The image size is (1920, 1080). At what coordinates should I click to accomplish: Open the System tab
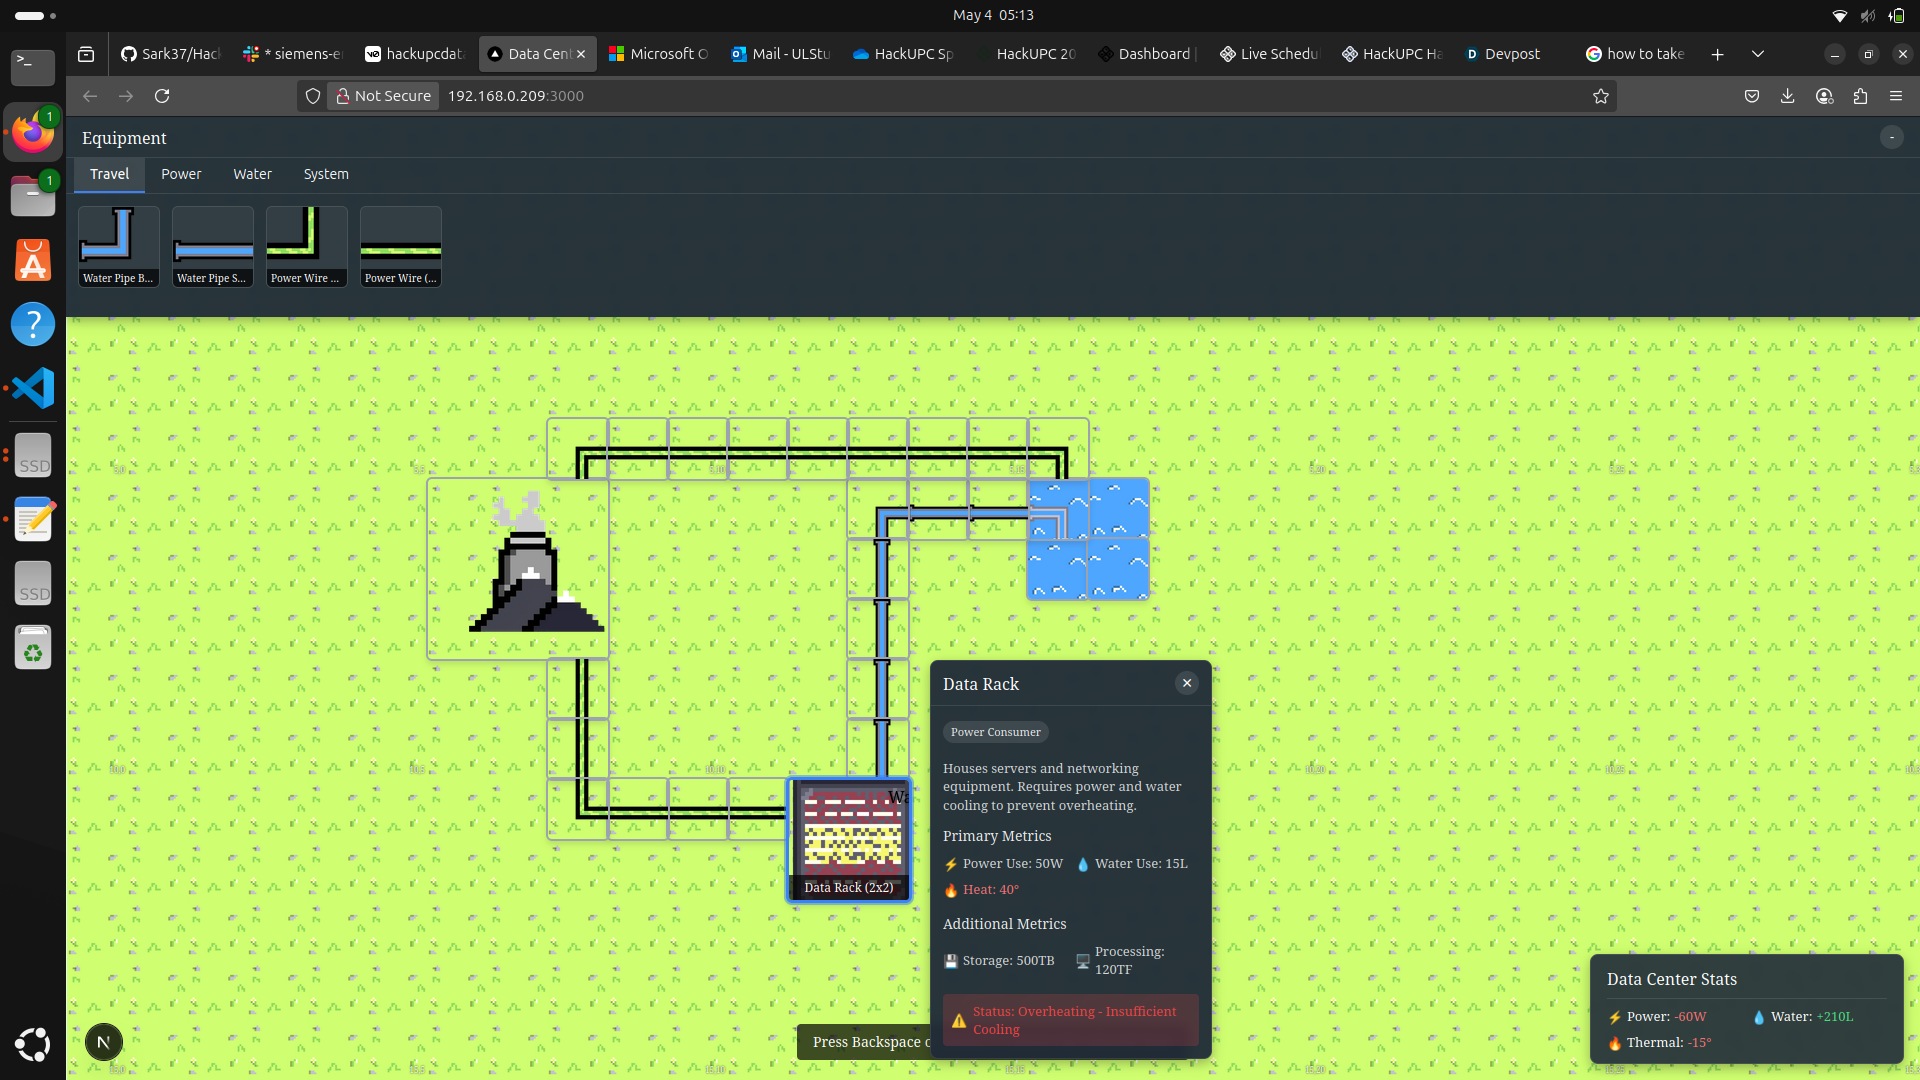[326, 174]
